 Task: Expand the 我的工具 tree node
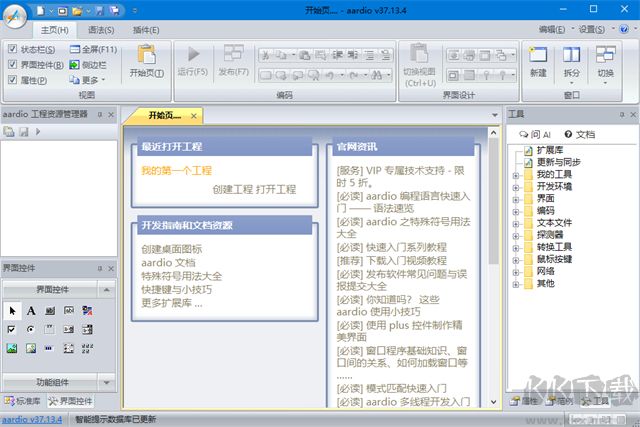pos(515,175)
